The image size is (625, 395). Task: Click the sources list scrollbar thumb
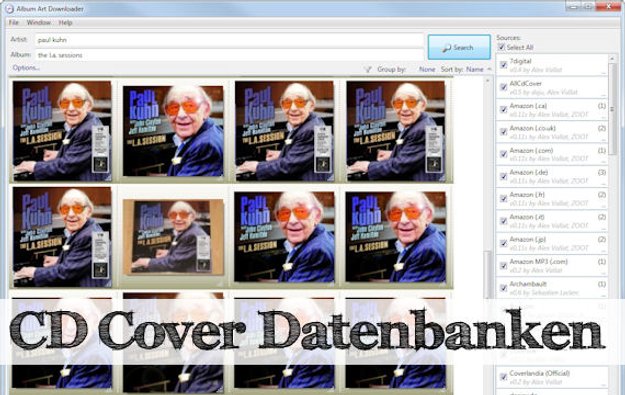[x=613, y=110]
